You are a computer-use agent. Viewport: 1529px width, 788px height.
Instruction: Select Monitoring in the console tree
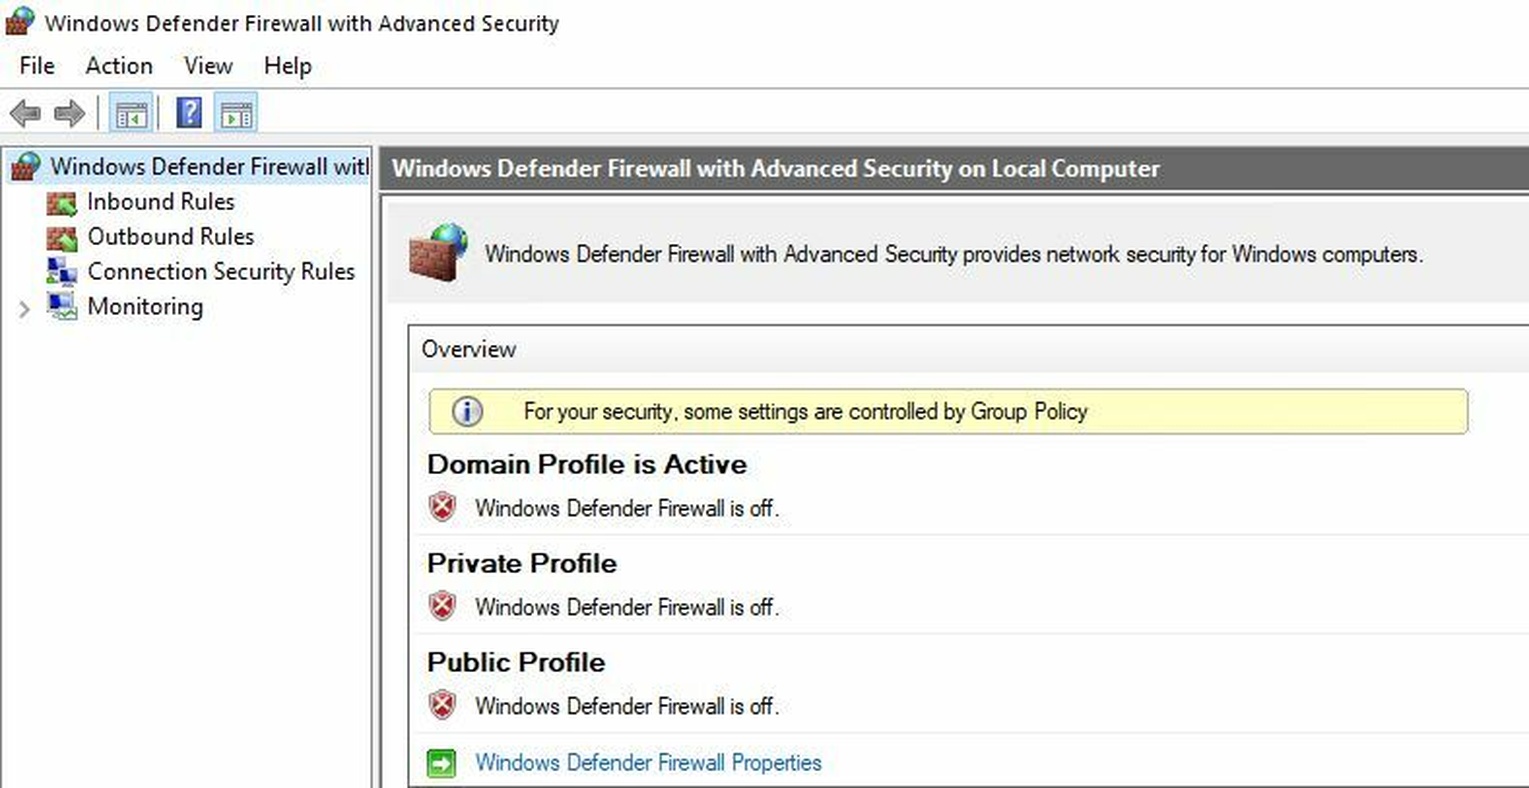pos(145,307)
